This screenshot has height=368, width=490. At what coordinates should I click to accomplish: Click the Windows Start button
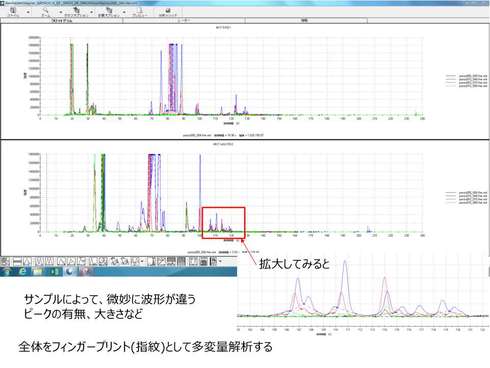(x=7, y=271)
